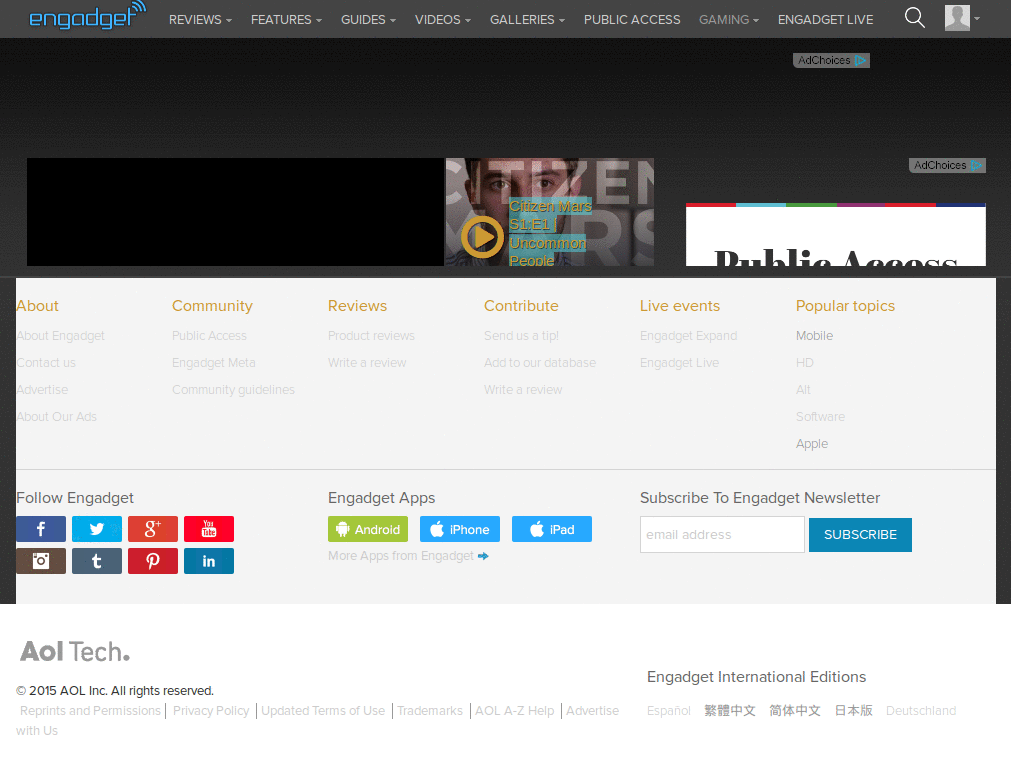Viewport: 1024px width, 761px height.
Task: Open the Privacy Policy link
Action: coord(211,710)
